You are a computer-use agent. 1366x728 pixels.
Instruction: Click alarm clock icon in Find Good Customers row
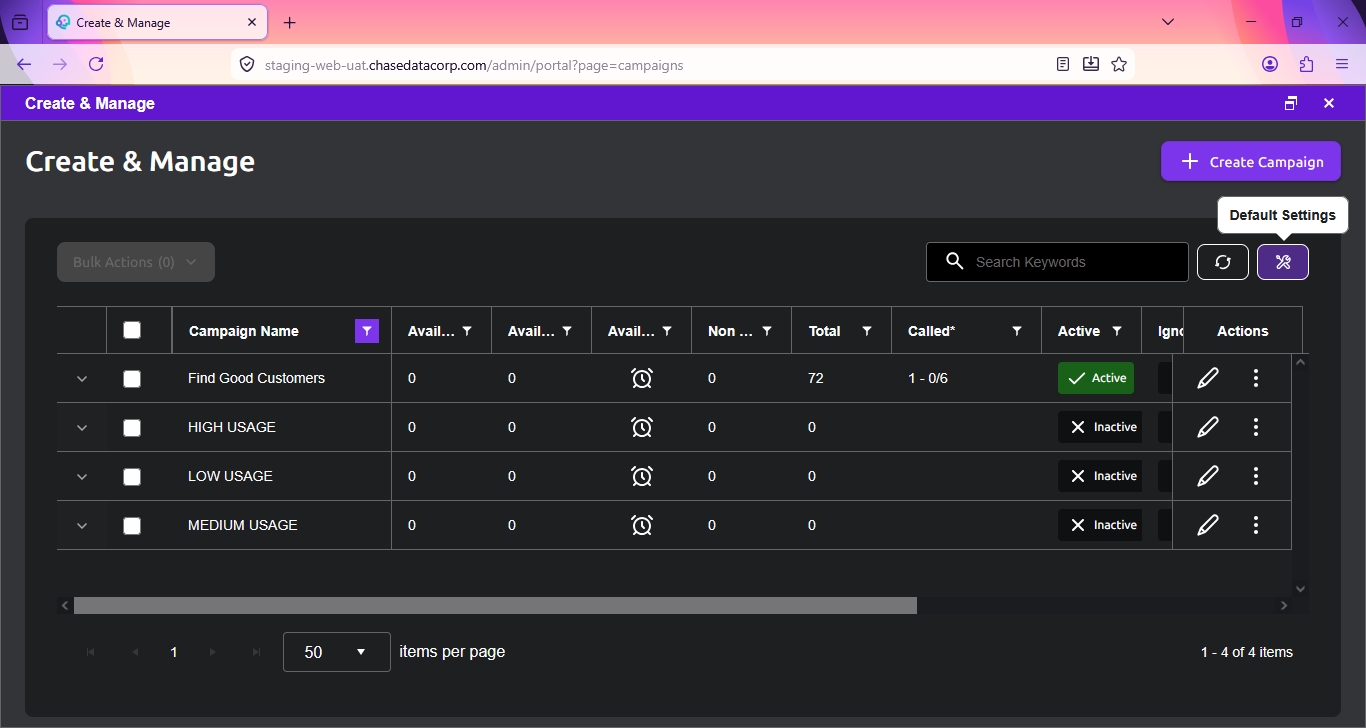pos(642,378)
